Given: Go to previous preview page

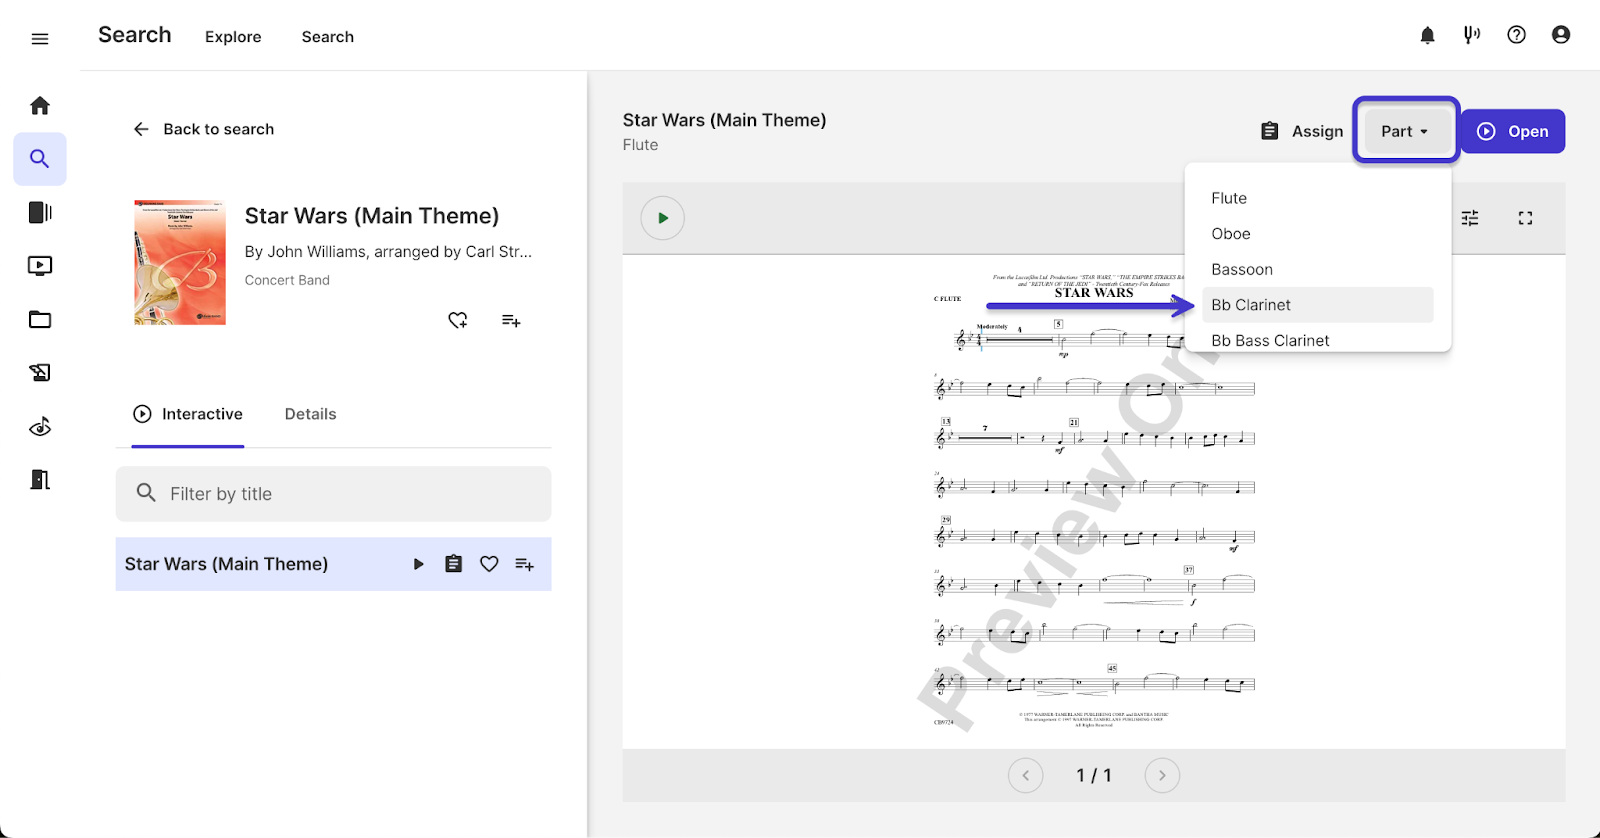Looking at the screenshot, I should point(1026,775).
